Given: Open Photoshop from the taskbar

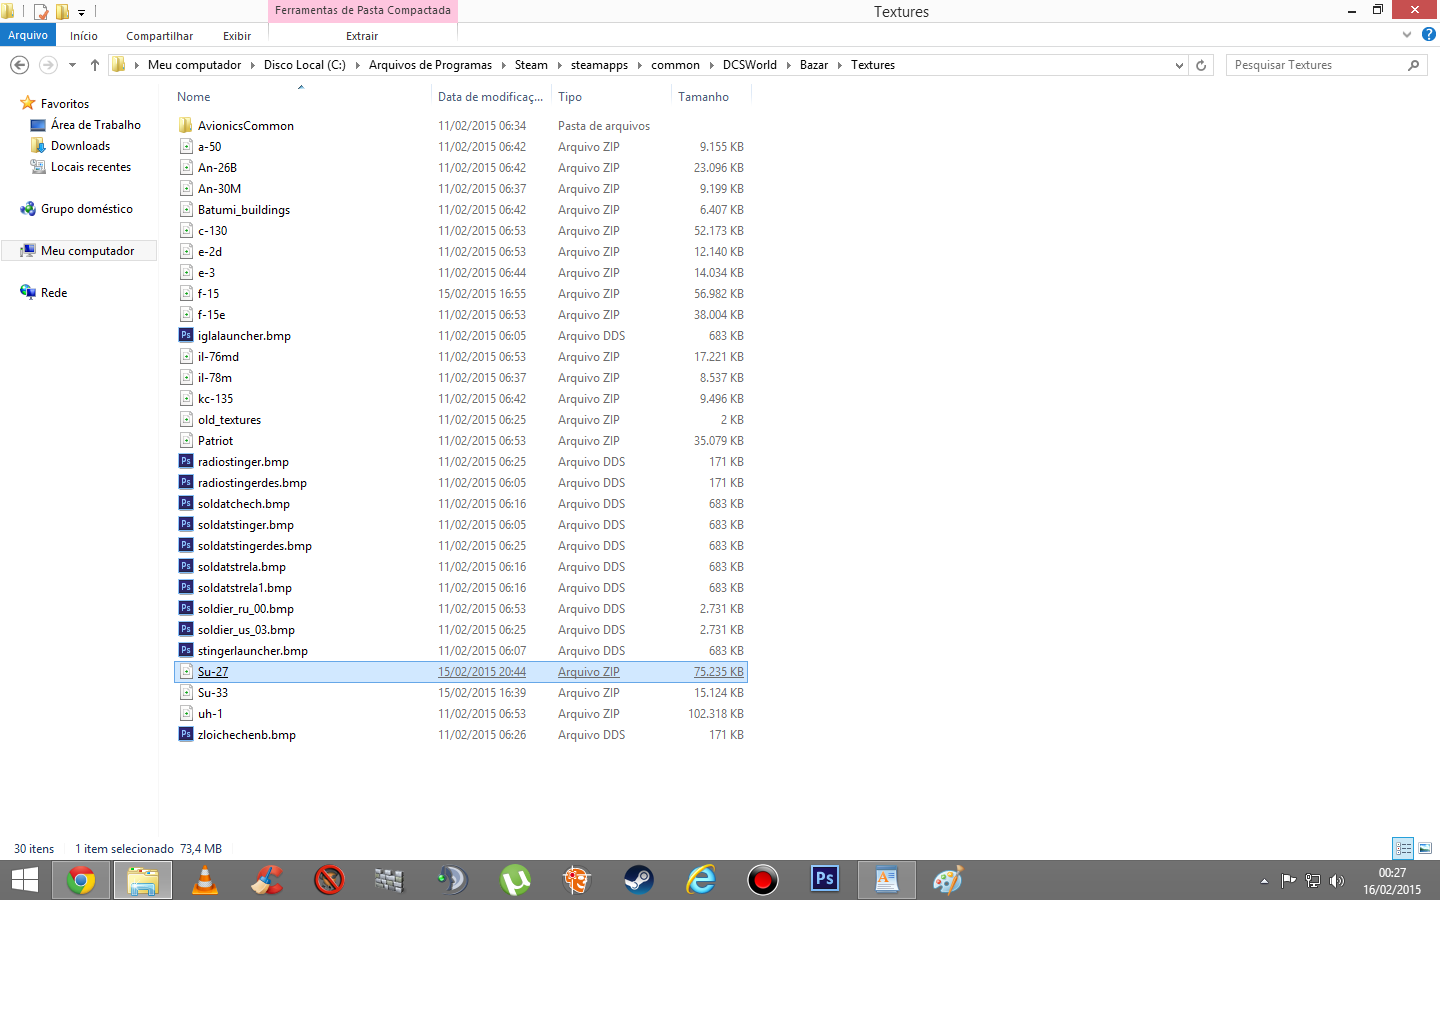Looking at the screenshot, I should tap(825, 879).
